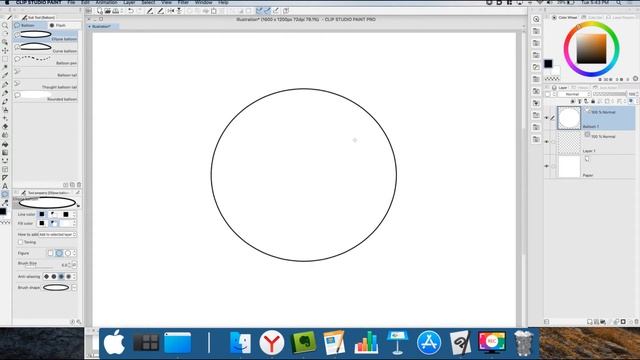Viewport: 640px width, 360px height.
Task: Select the rectangle Figure option
Action: click(x=50, y=253)
